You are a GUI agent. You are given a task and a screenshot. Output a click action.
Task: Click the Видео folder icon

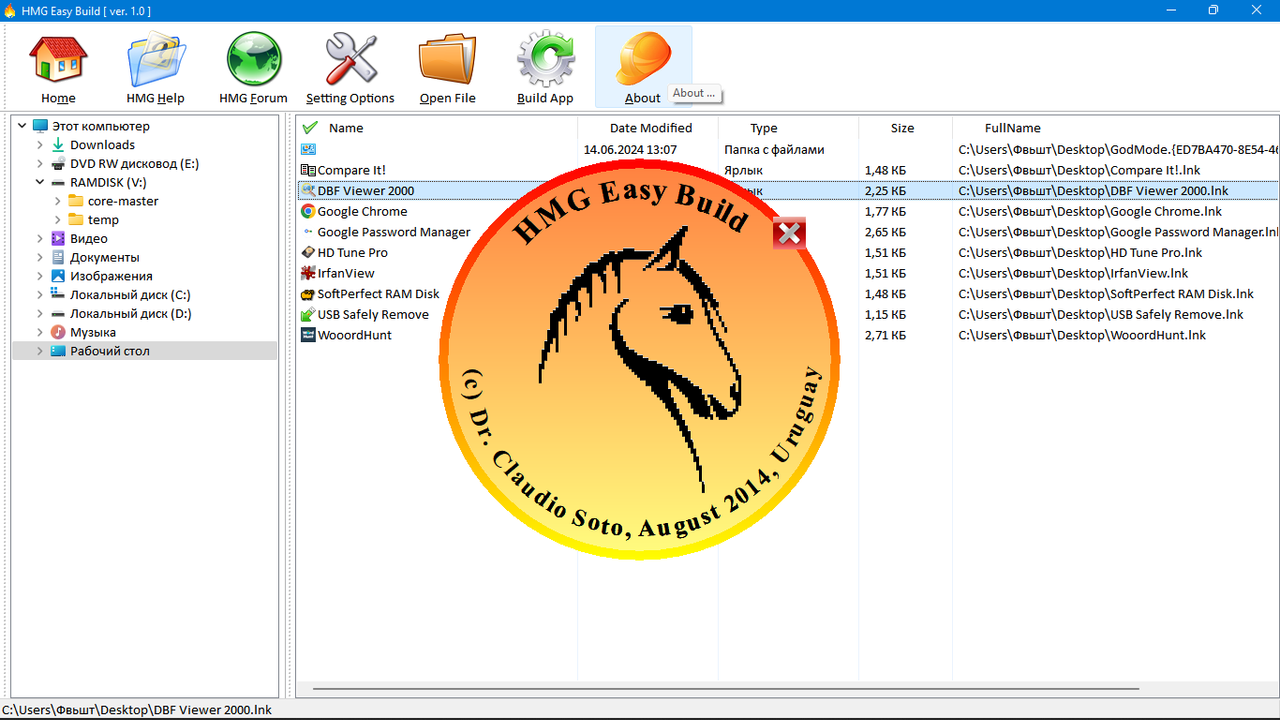(58, 238)
